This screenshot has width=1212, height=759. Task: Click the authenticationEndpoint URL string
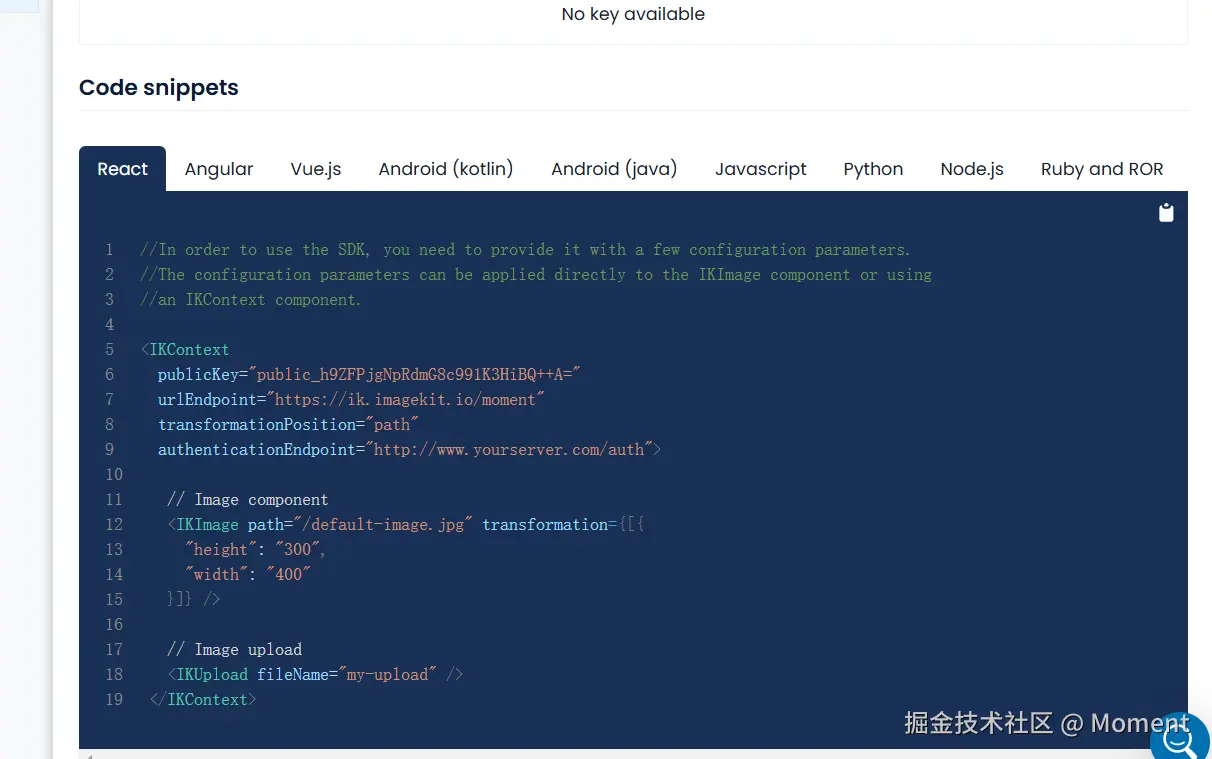(x=509, y=450)
